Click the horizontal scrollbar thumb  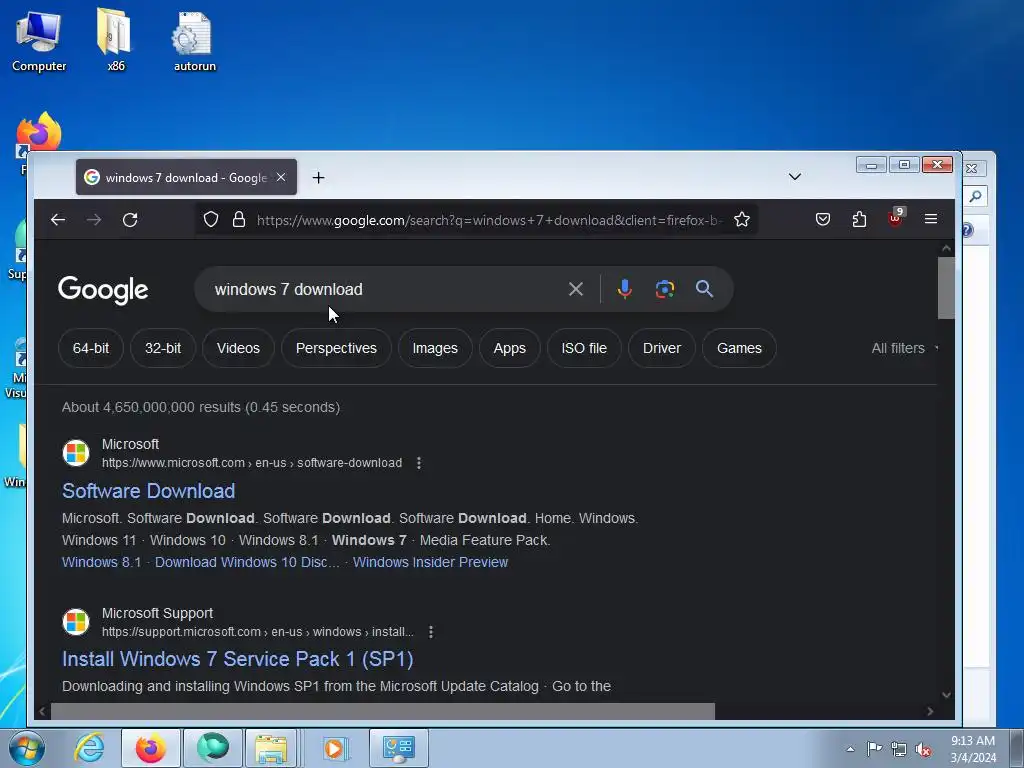(x=383, y=711)
